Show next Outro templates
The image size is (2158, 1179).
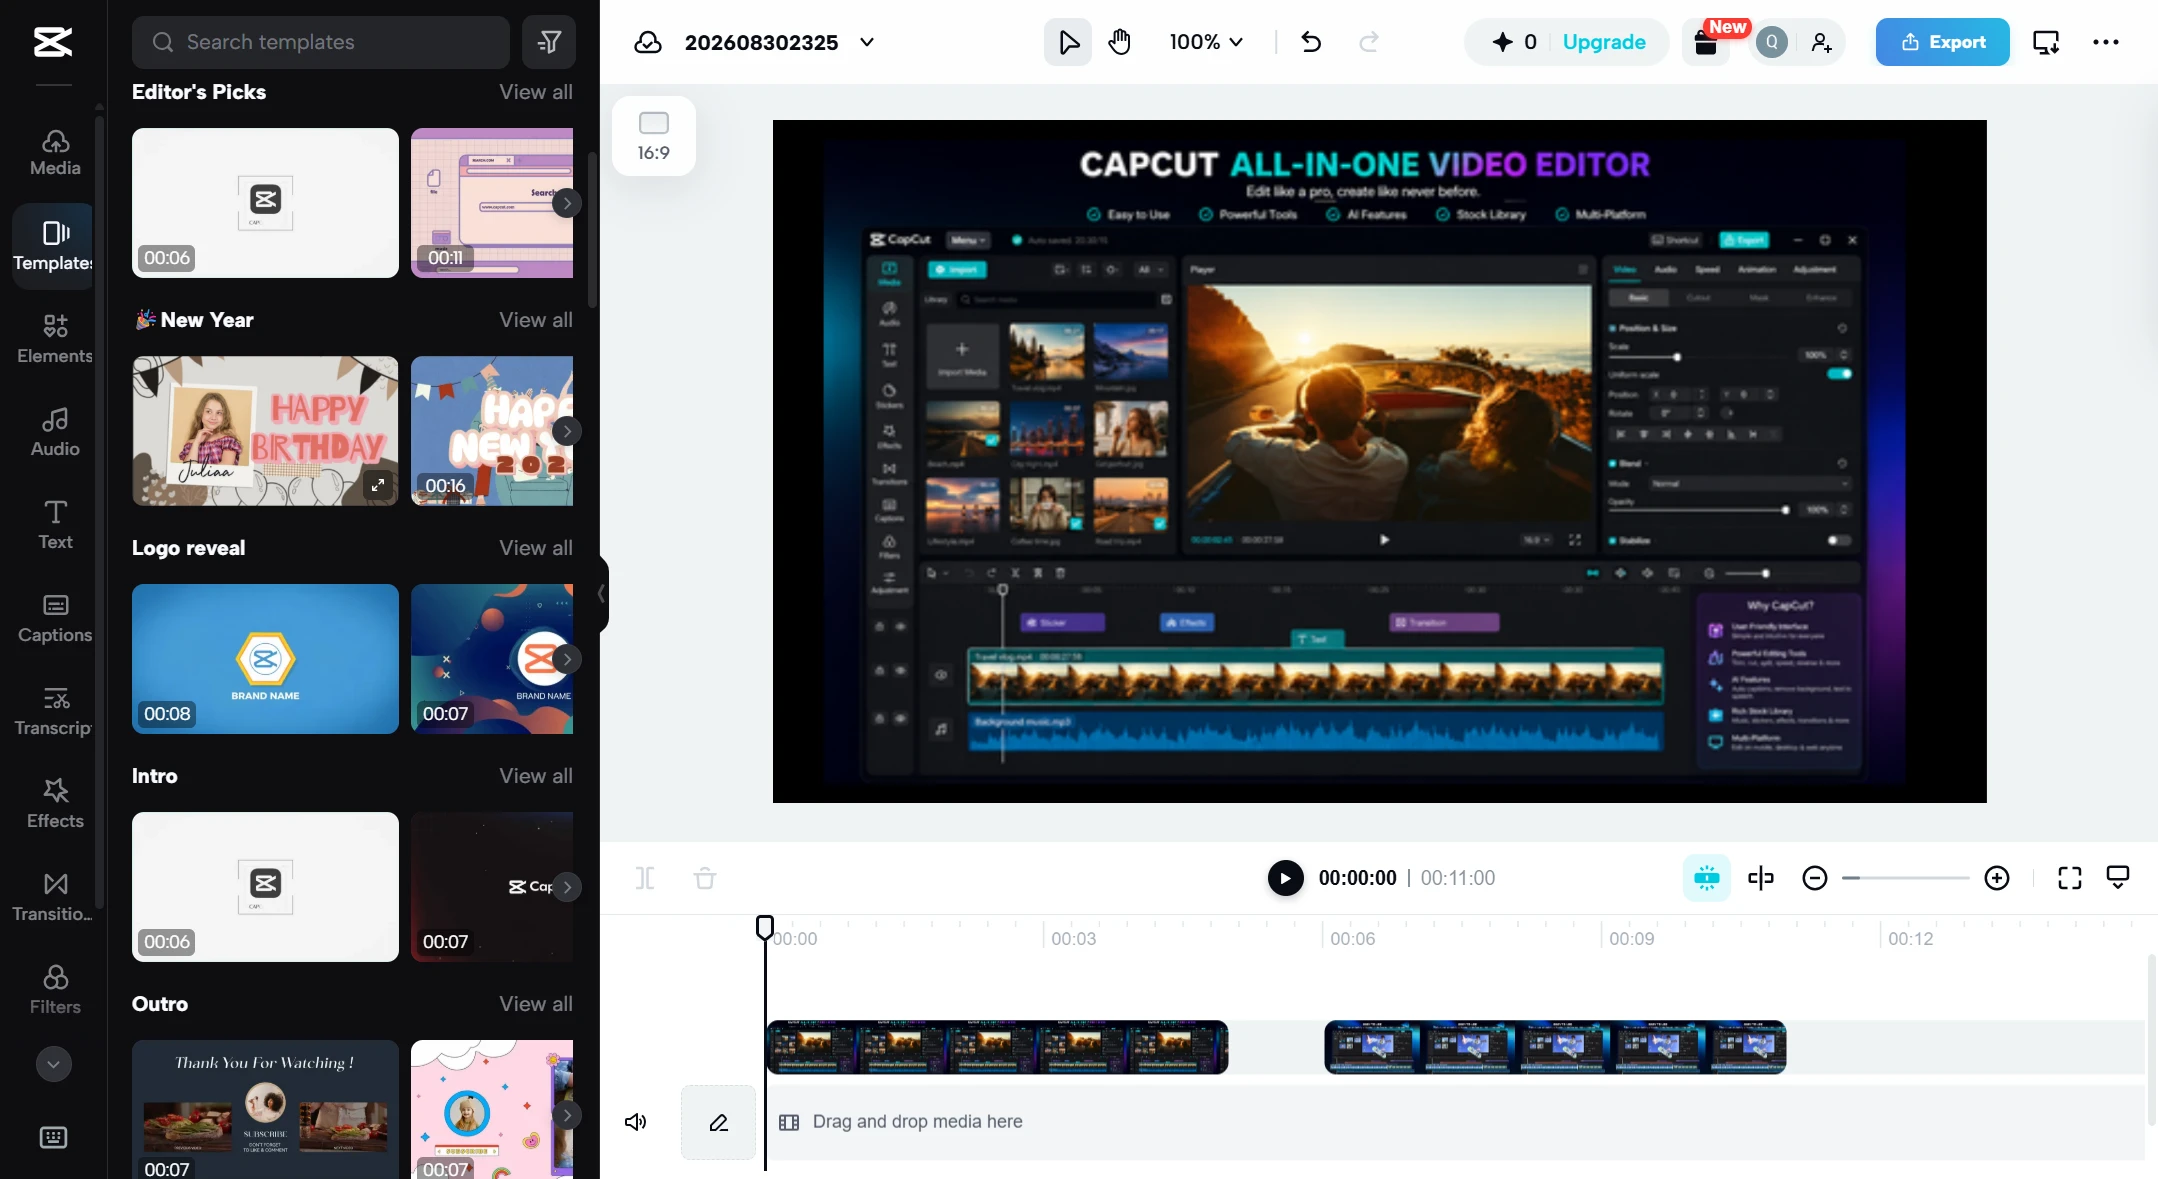[x=567, y=1115]
